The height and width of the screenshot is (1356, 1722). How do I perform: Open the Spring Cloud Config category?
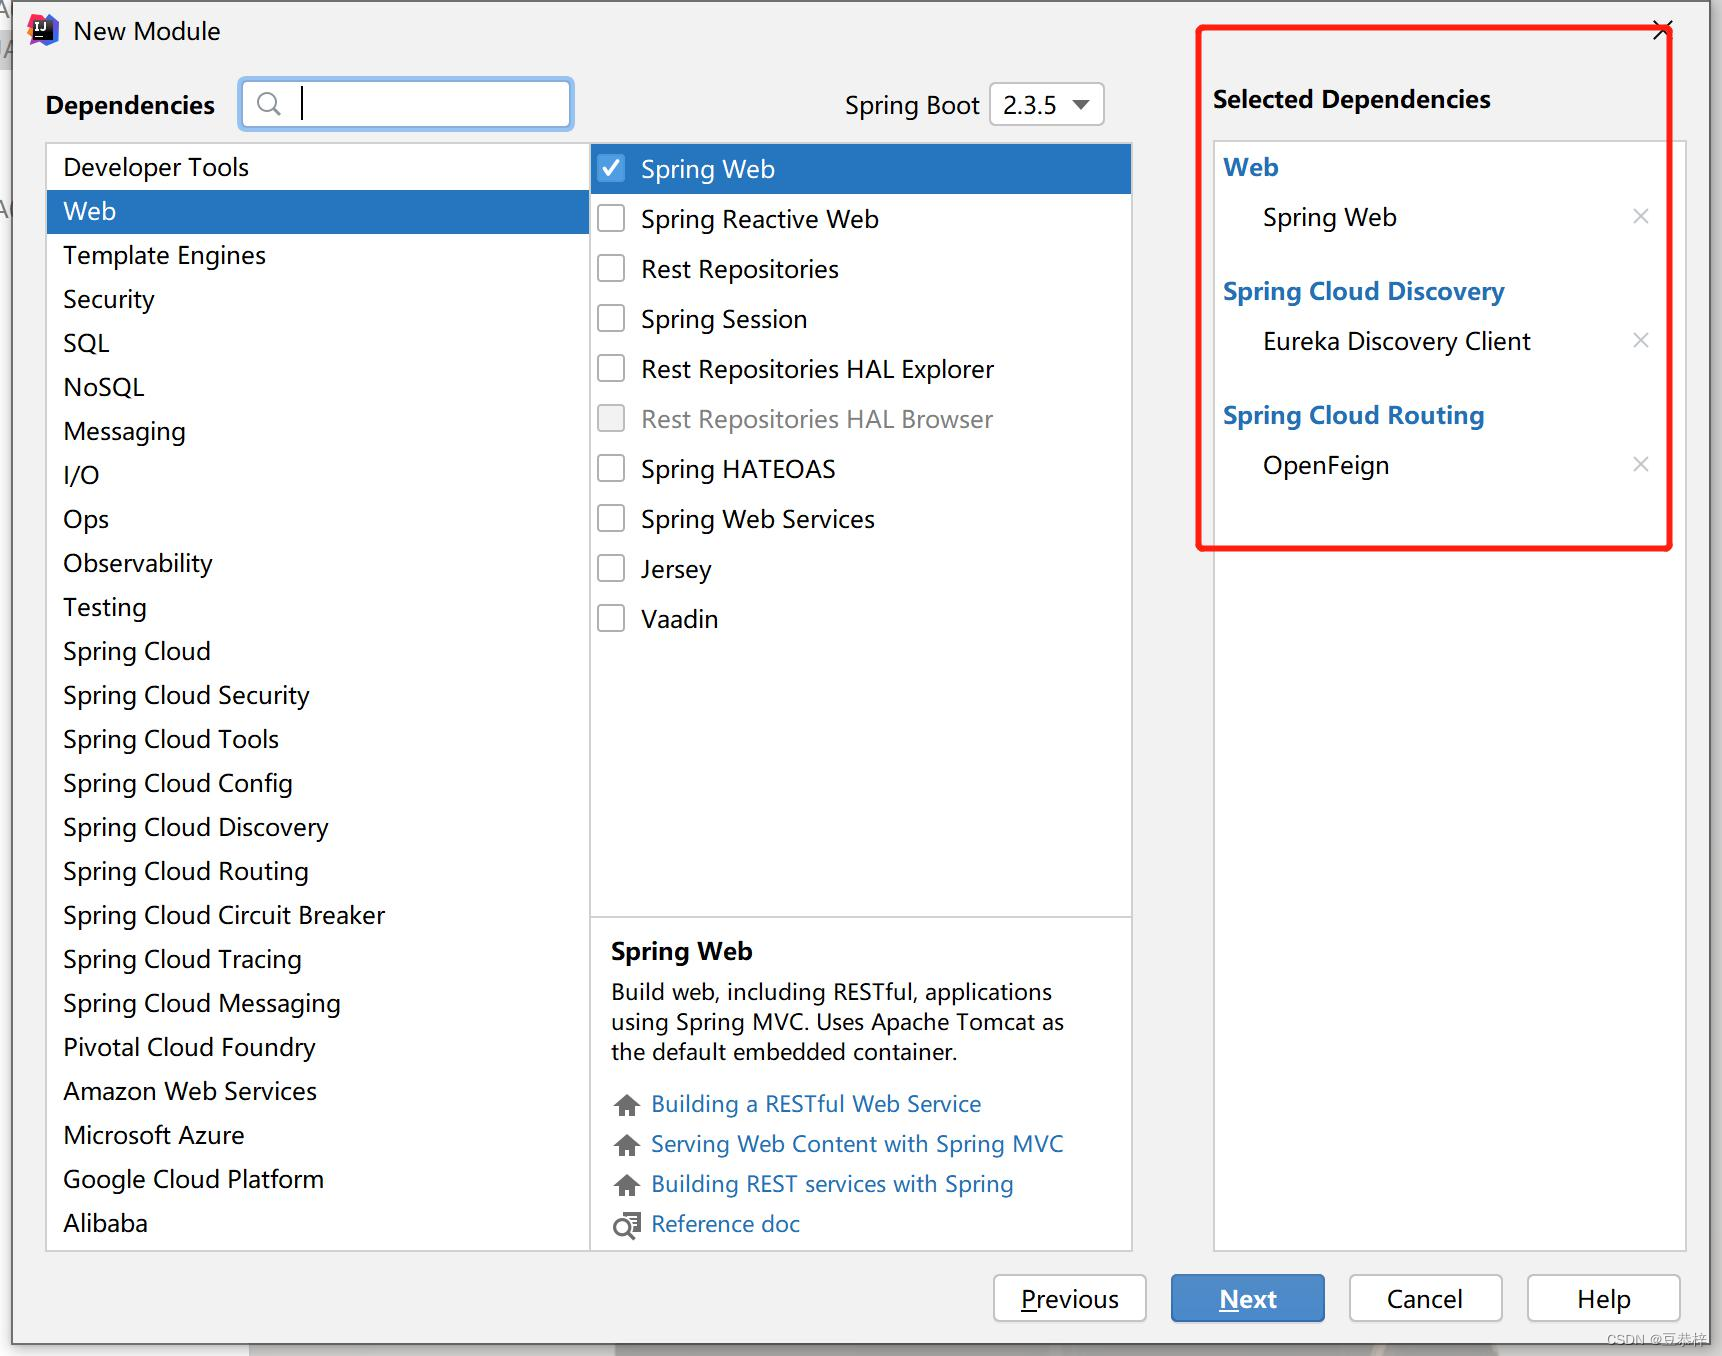(317, 783)
